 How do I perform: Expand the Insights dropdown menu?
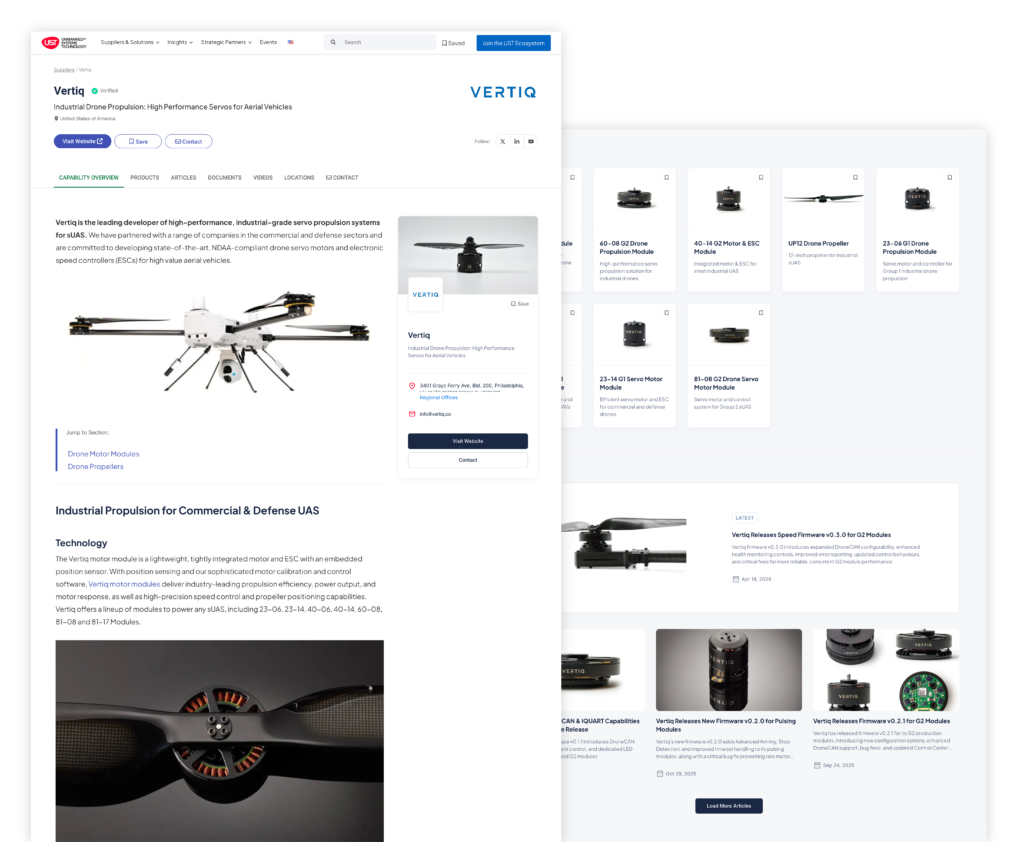(180, 42)
